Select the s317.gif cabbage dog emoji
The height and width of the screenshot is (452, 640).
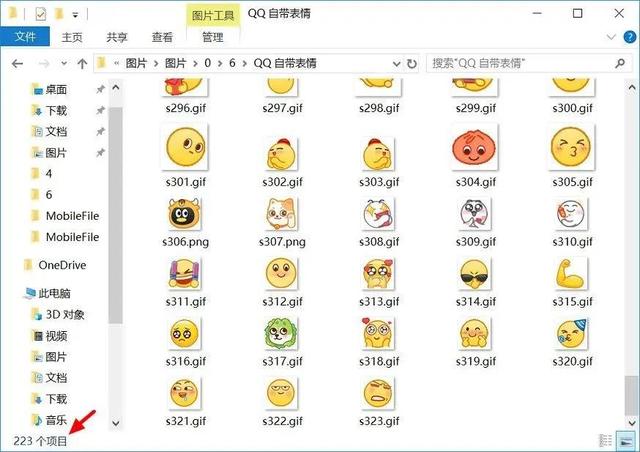click(282, 334)
